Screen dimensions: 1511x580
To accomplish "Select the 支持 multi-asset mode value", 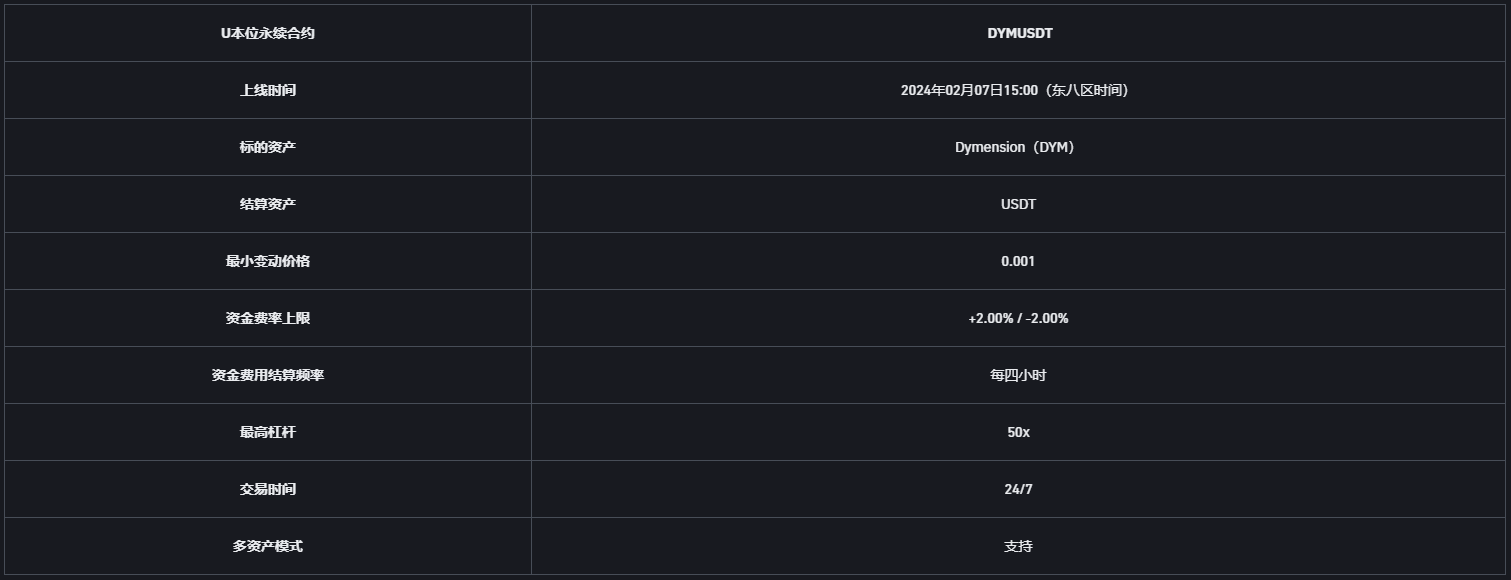I will (1018, 546).
